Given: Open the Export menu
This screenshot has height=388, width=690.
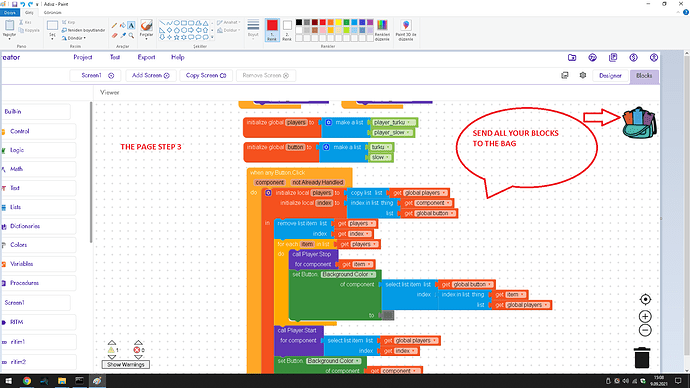Looking at the screenshot, I should point(146,57).
